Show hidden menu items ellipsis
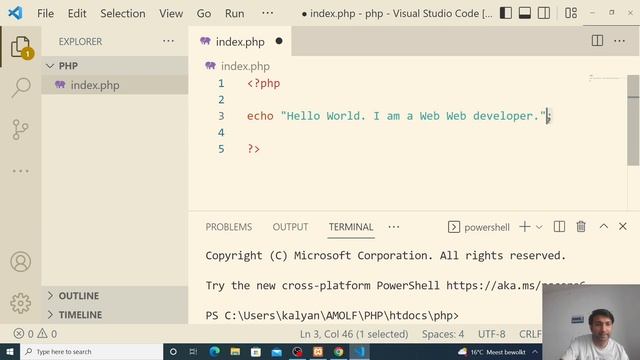640x360 pixels. [267, 13]
